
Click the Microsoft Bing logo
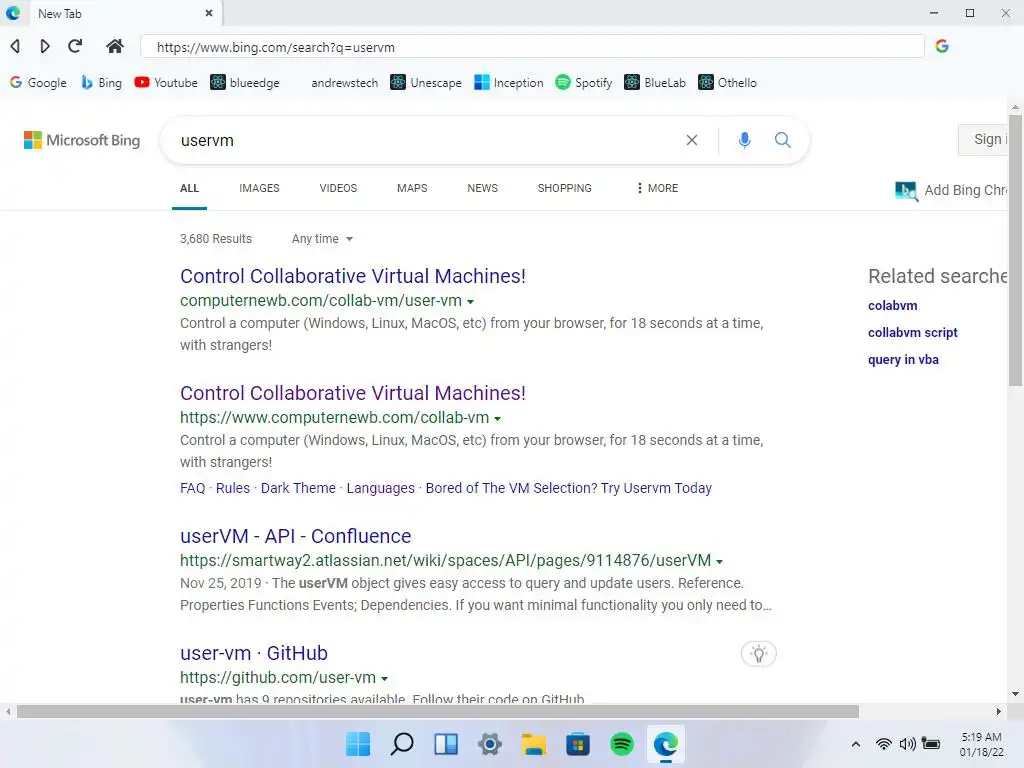click(82, 140)
